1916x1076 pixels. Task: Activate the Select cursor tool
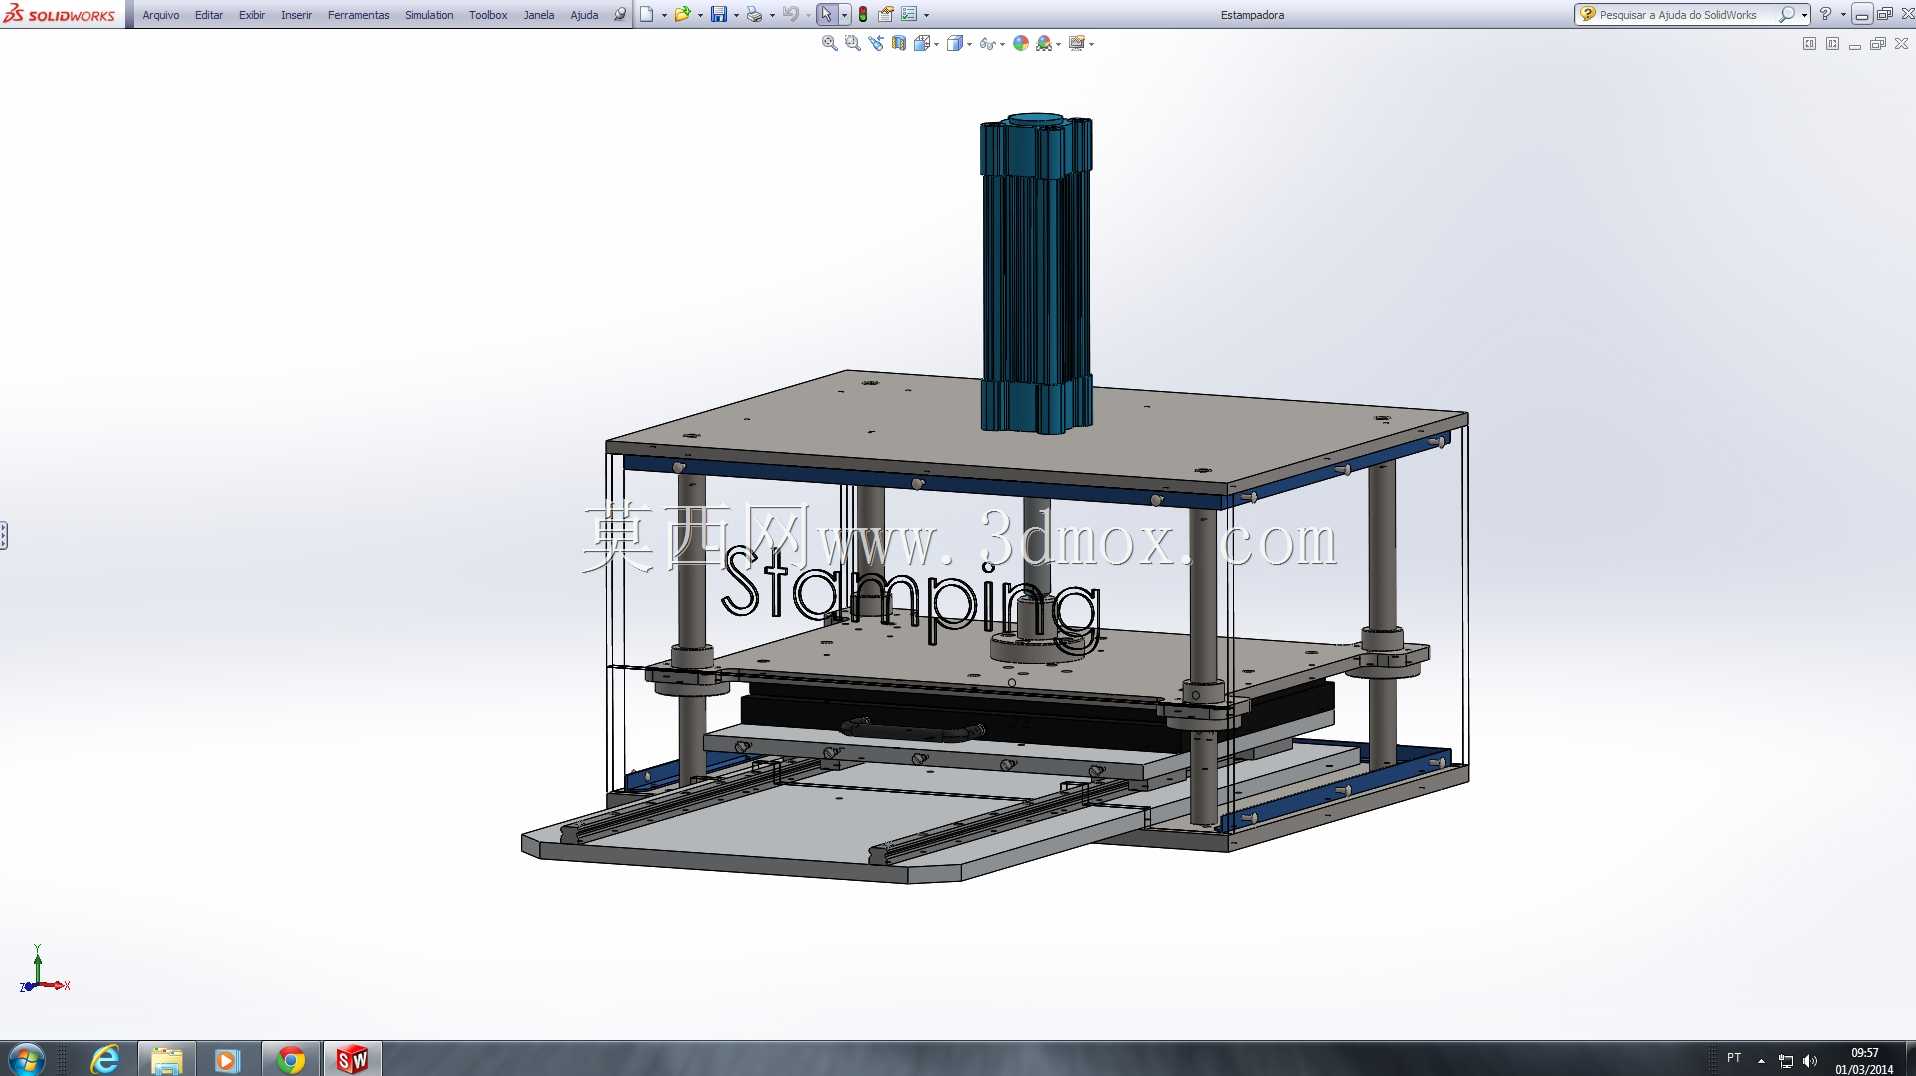[826, 14]
